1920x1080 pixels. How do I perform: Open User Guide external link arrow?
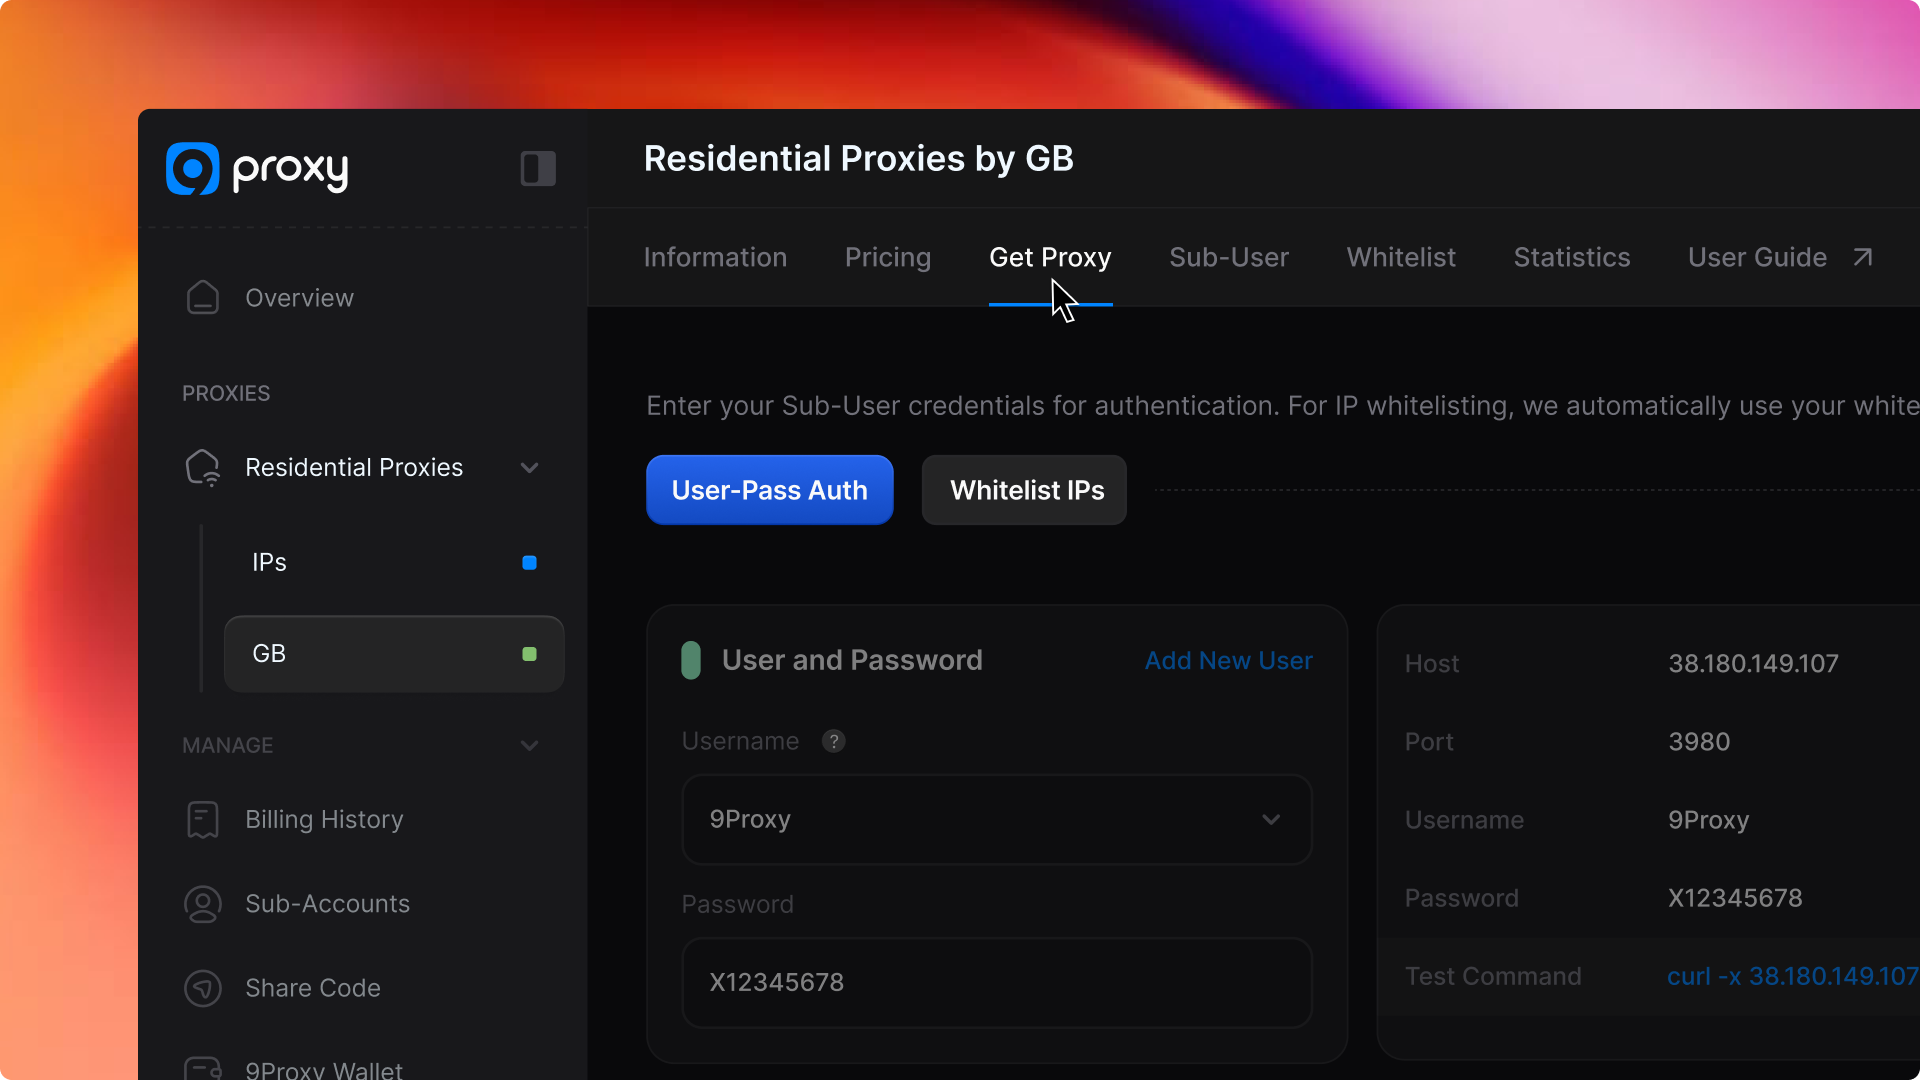point(1862,257)
